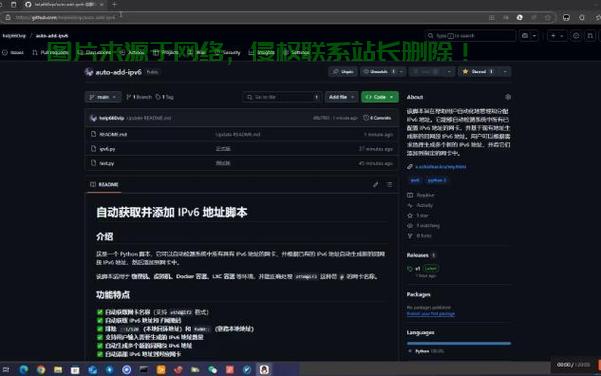Click the Commits history link
The image size is (601, 376).
[x=377, y=118]
